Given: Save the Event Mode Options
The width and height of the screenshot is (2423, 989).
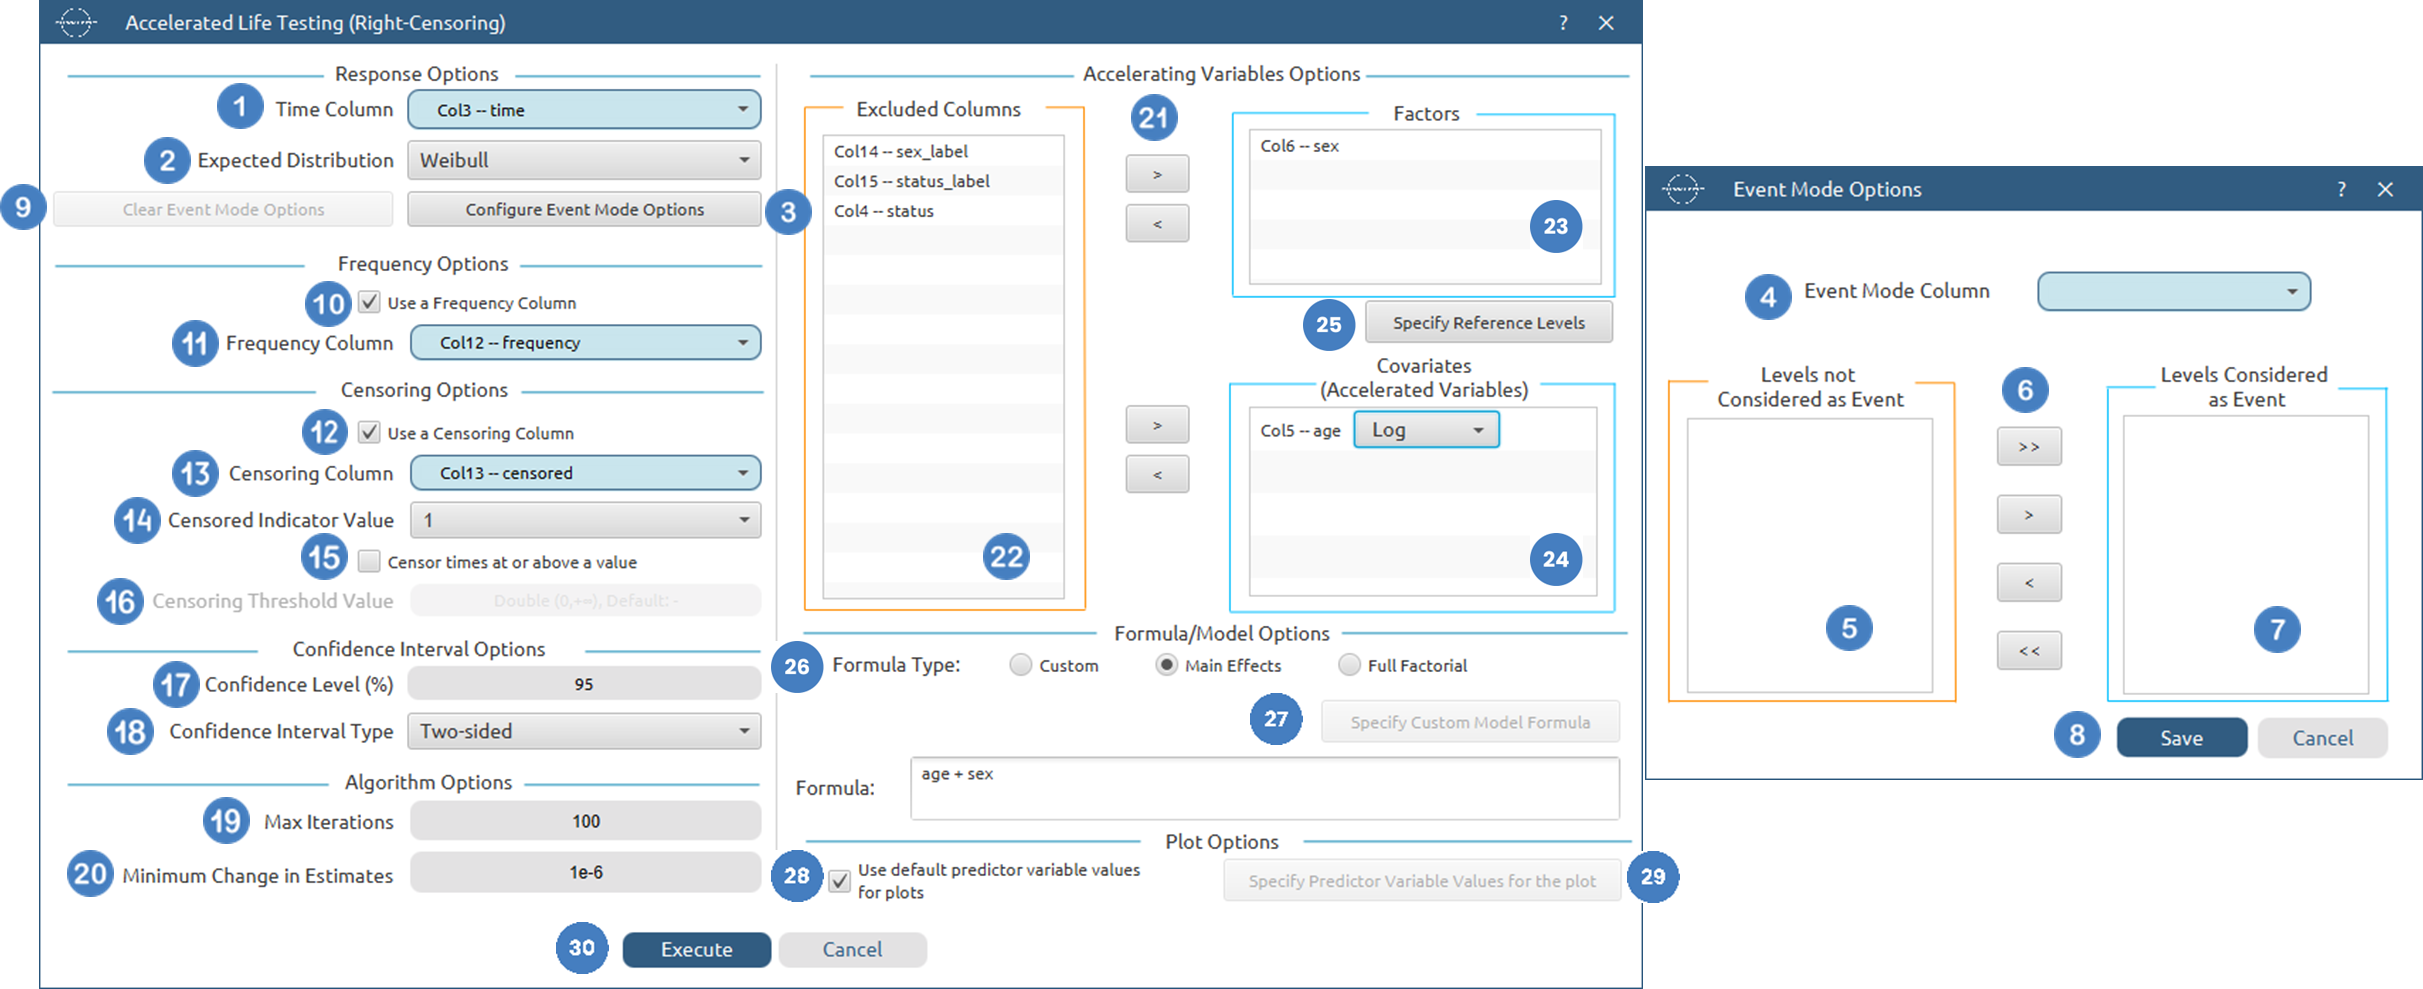Looking at the screenshot, I should point(2181,738).
